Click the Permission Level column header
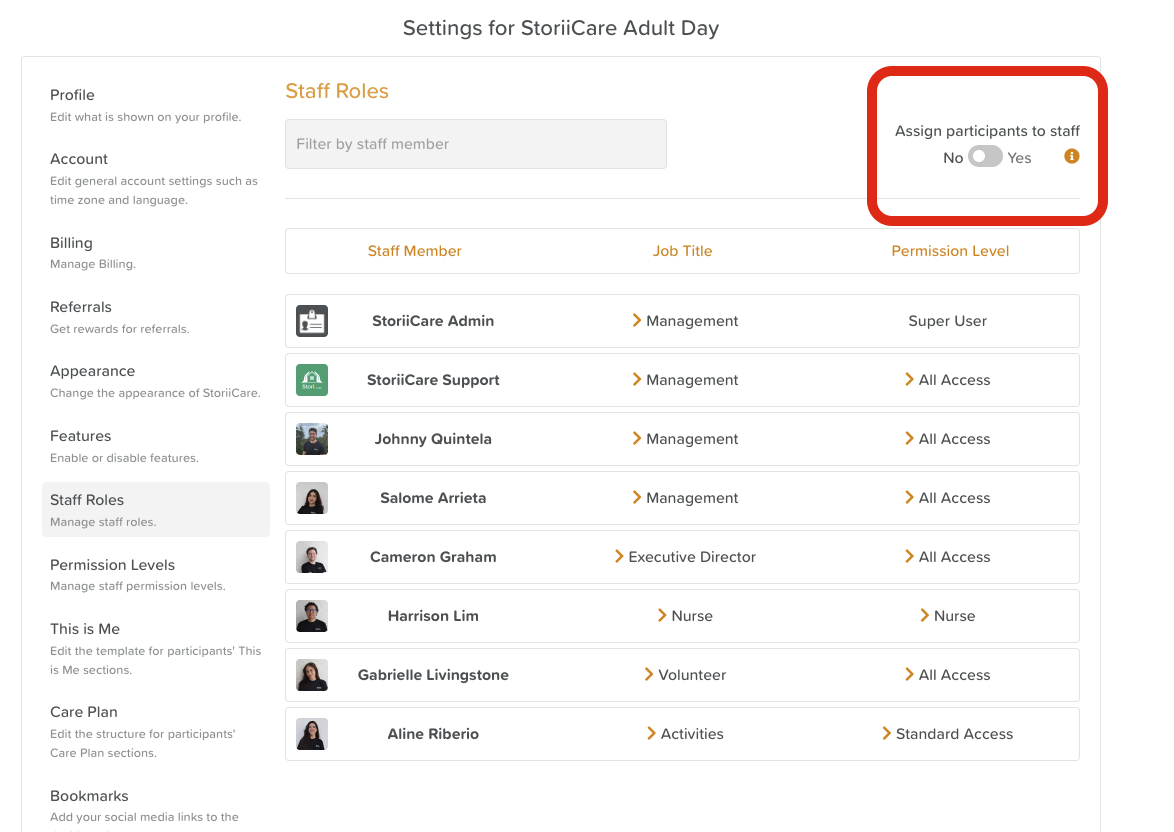This screenshot has width=1174, height=832. 950,251
